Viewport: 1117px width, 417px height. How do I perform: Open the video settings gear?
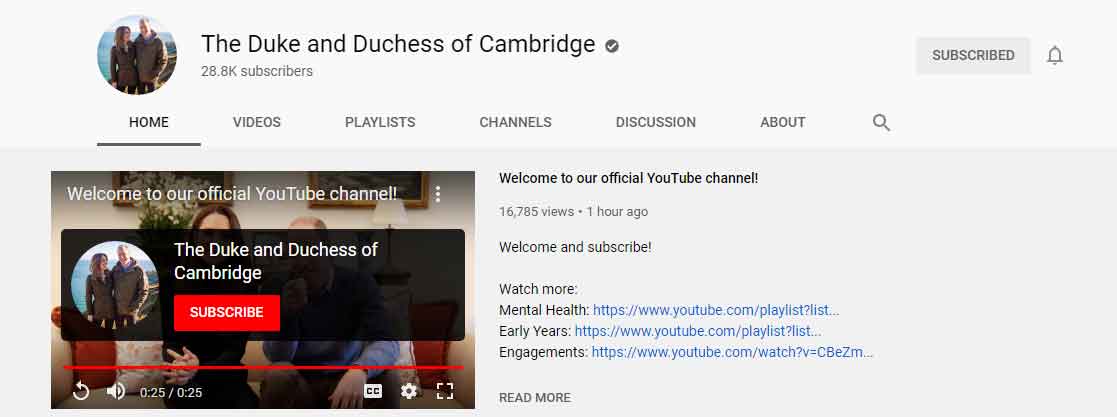pyautogui.click(x=409, y=391)
